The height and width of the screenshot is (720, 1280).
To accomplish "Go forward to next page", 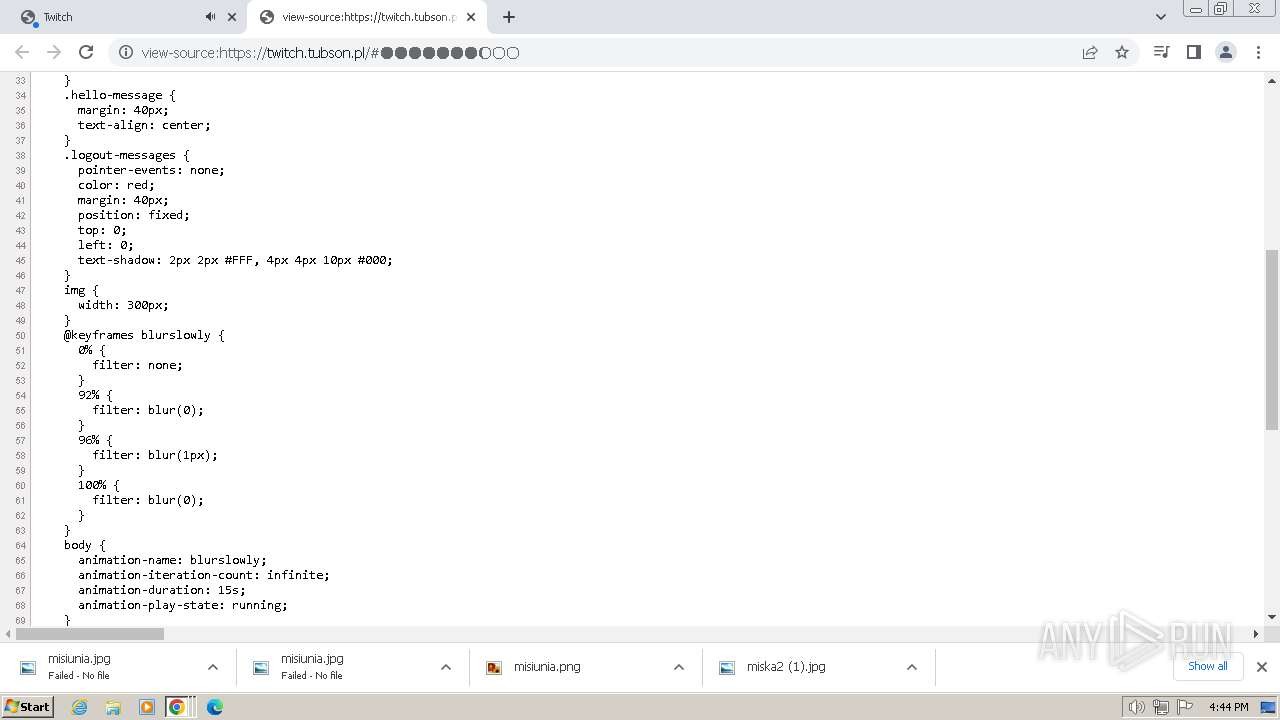I will 54,52.
